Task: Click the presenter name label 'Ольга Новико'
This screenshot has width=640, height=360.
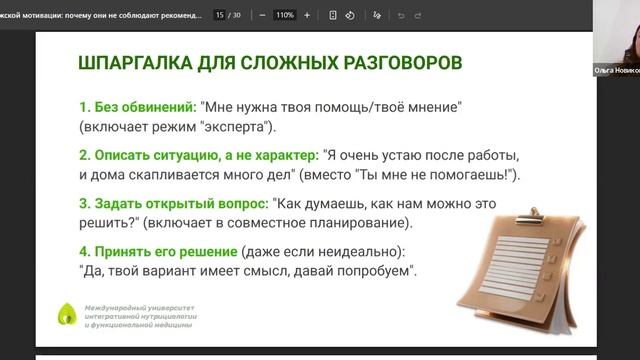Action: (x=616, y=71)
